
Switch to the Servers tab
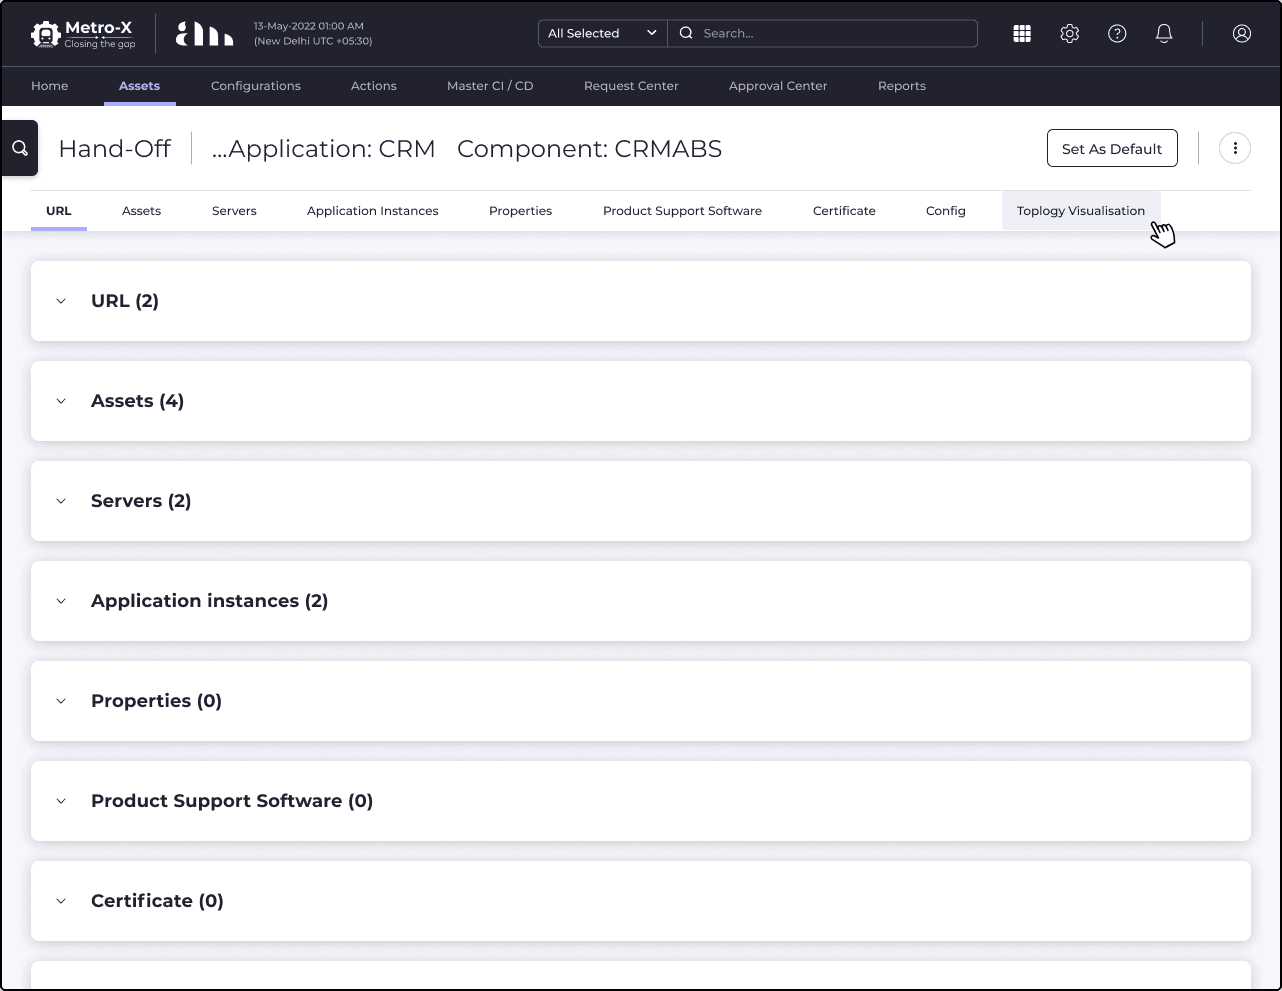click(234, 211)
